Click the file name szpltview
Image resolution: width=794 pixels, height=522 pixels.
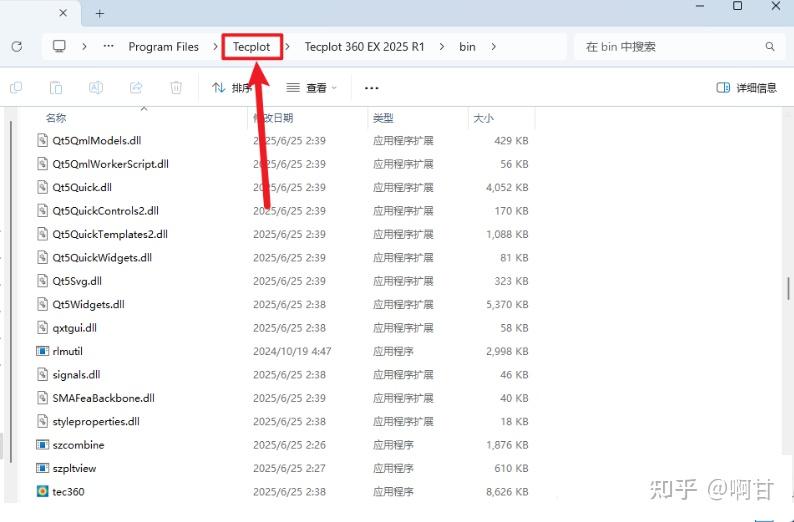[74, 468]
